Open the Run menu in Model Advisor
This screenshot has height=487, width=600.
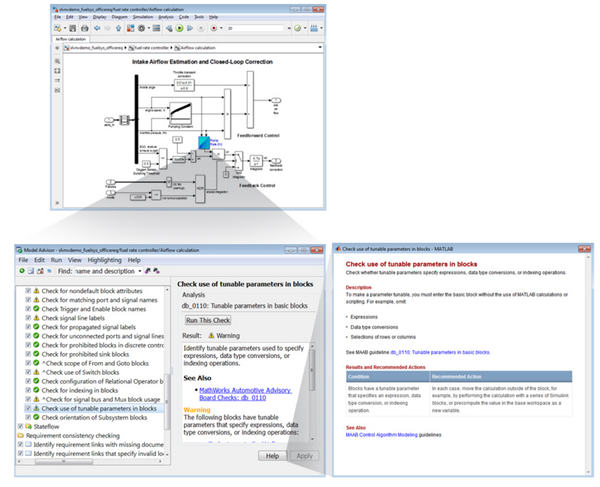click(56, 260)
